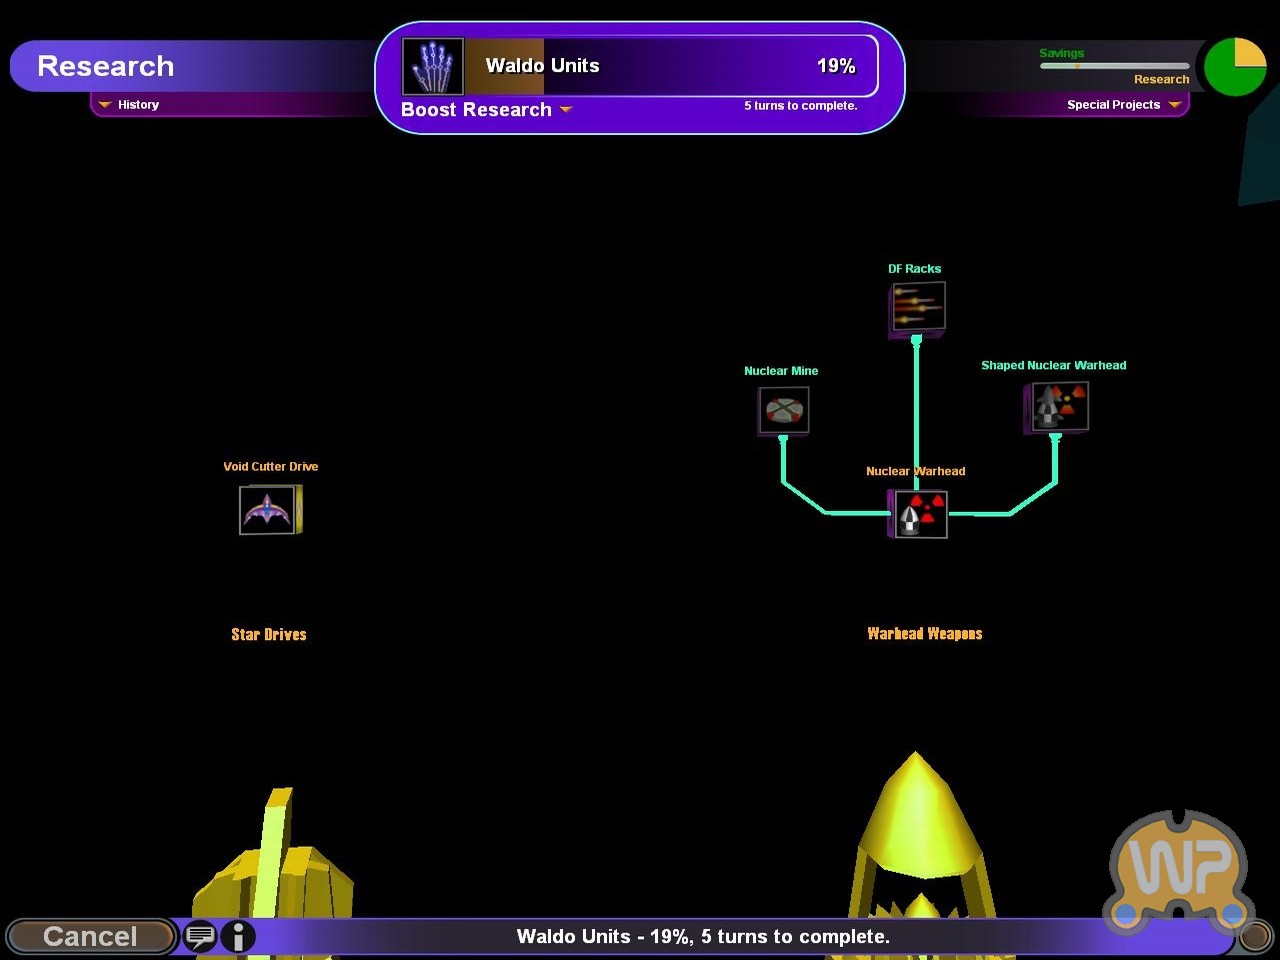Select the Warhead Weapons category label
The width and height of the screenshot is (1280, 960).
[x=924, y=634]
